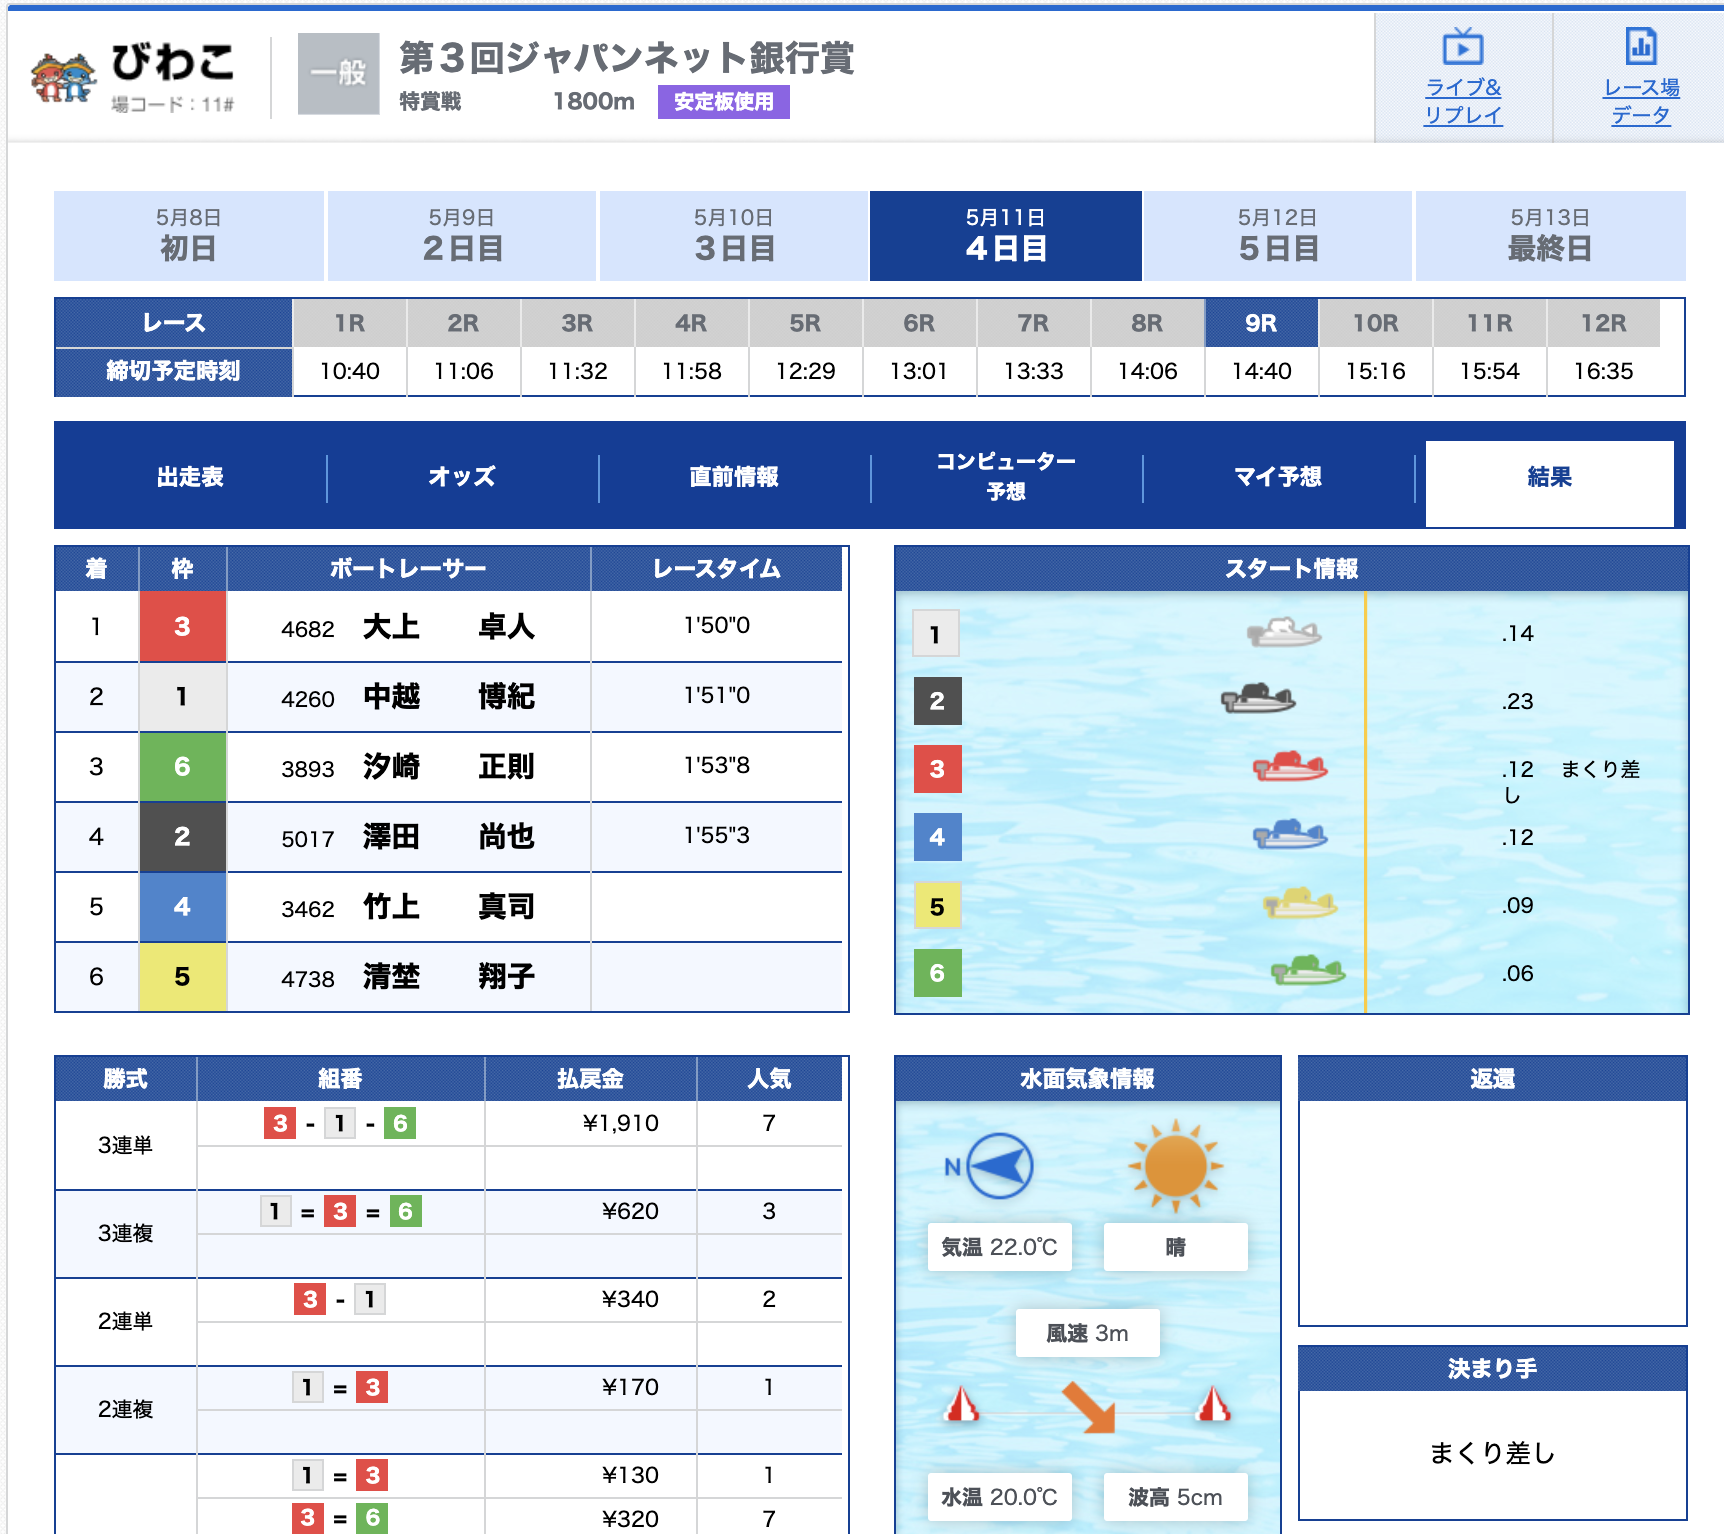1724x1534 pixels.
Task: Go to the 5月8日 初日 tab
Action: [188, 236]
